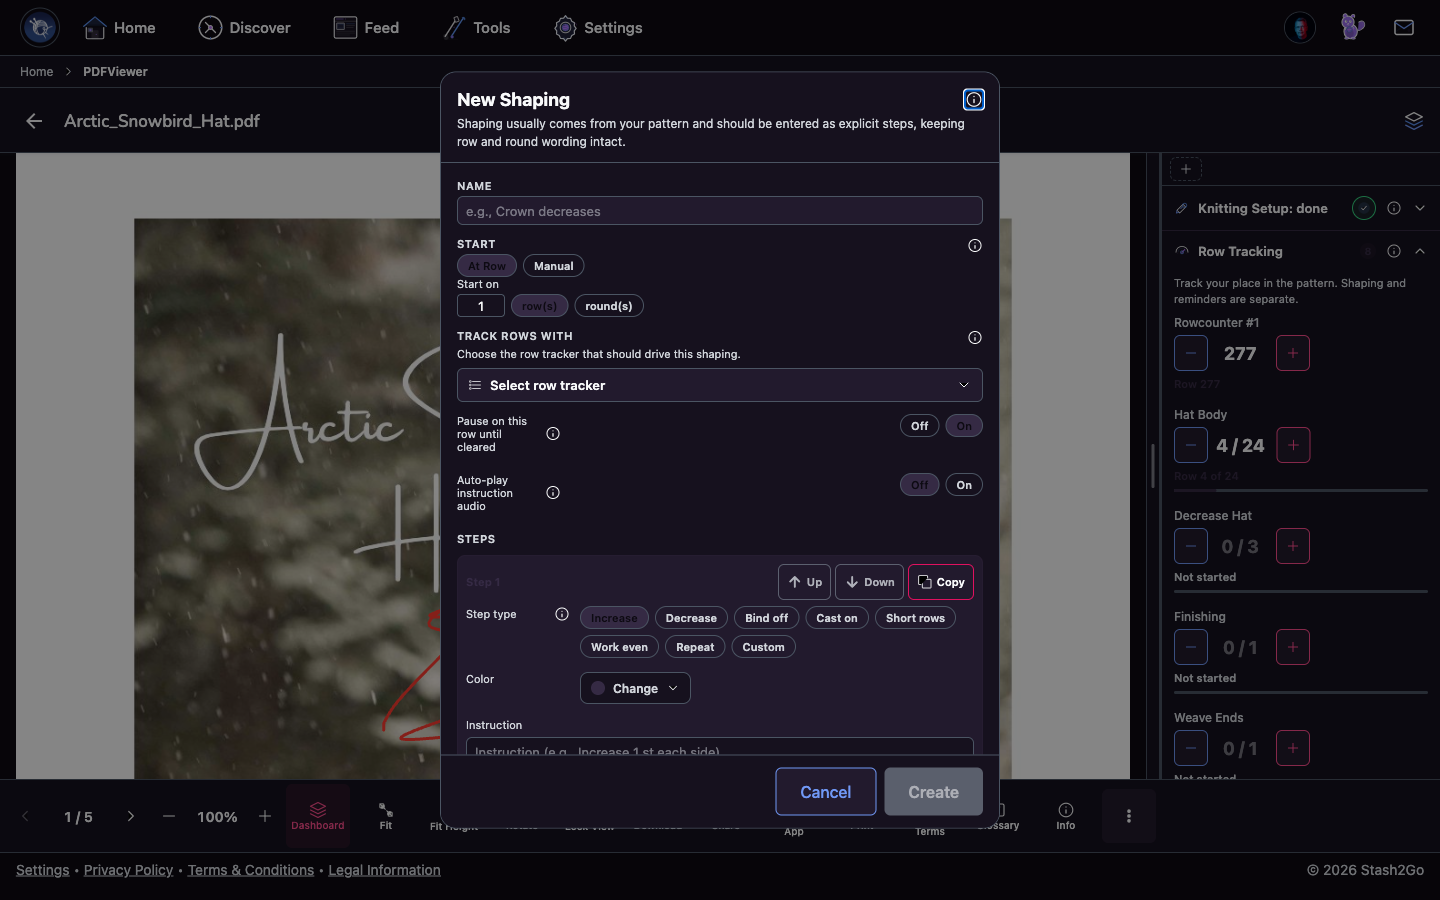1440x900 pixels.
Task: Open the color Change dropdown
Action: (x=635, y=688)
